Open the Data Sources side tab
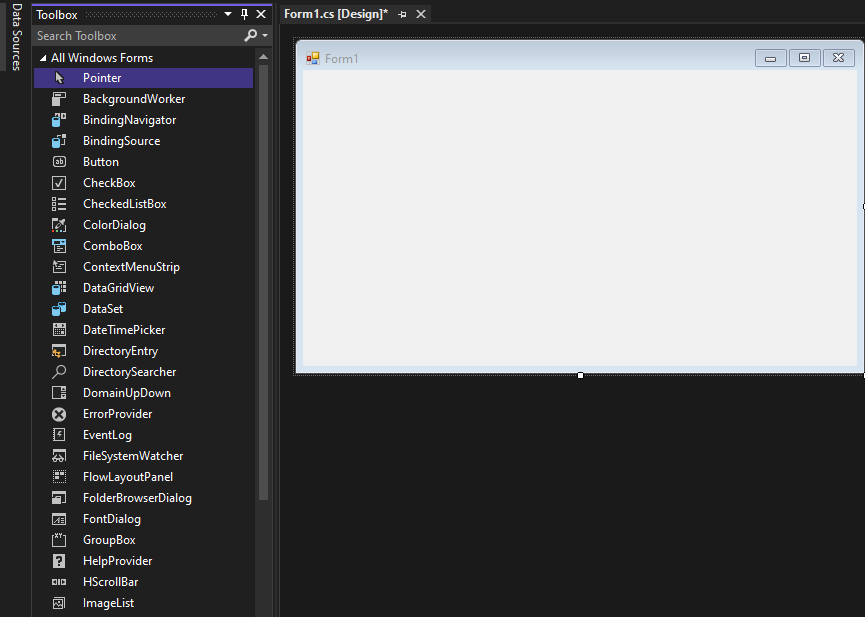 (17, 36)
